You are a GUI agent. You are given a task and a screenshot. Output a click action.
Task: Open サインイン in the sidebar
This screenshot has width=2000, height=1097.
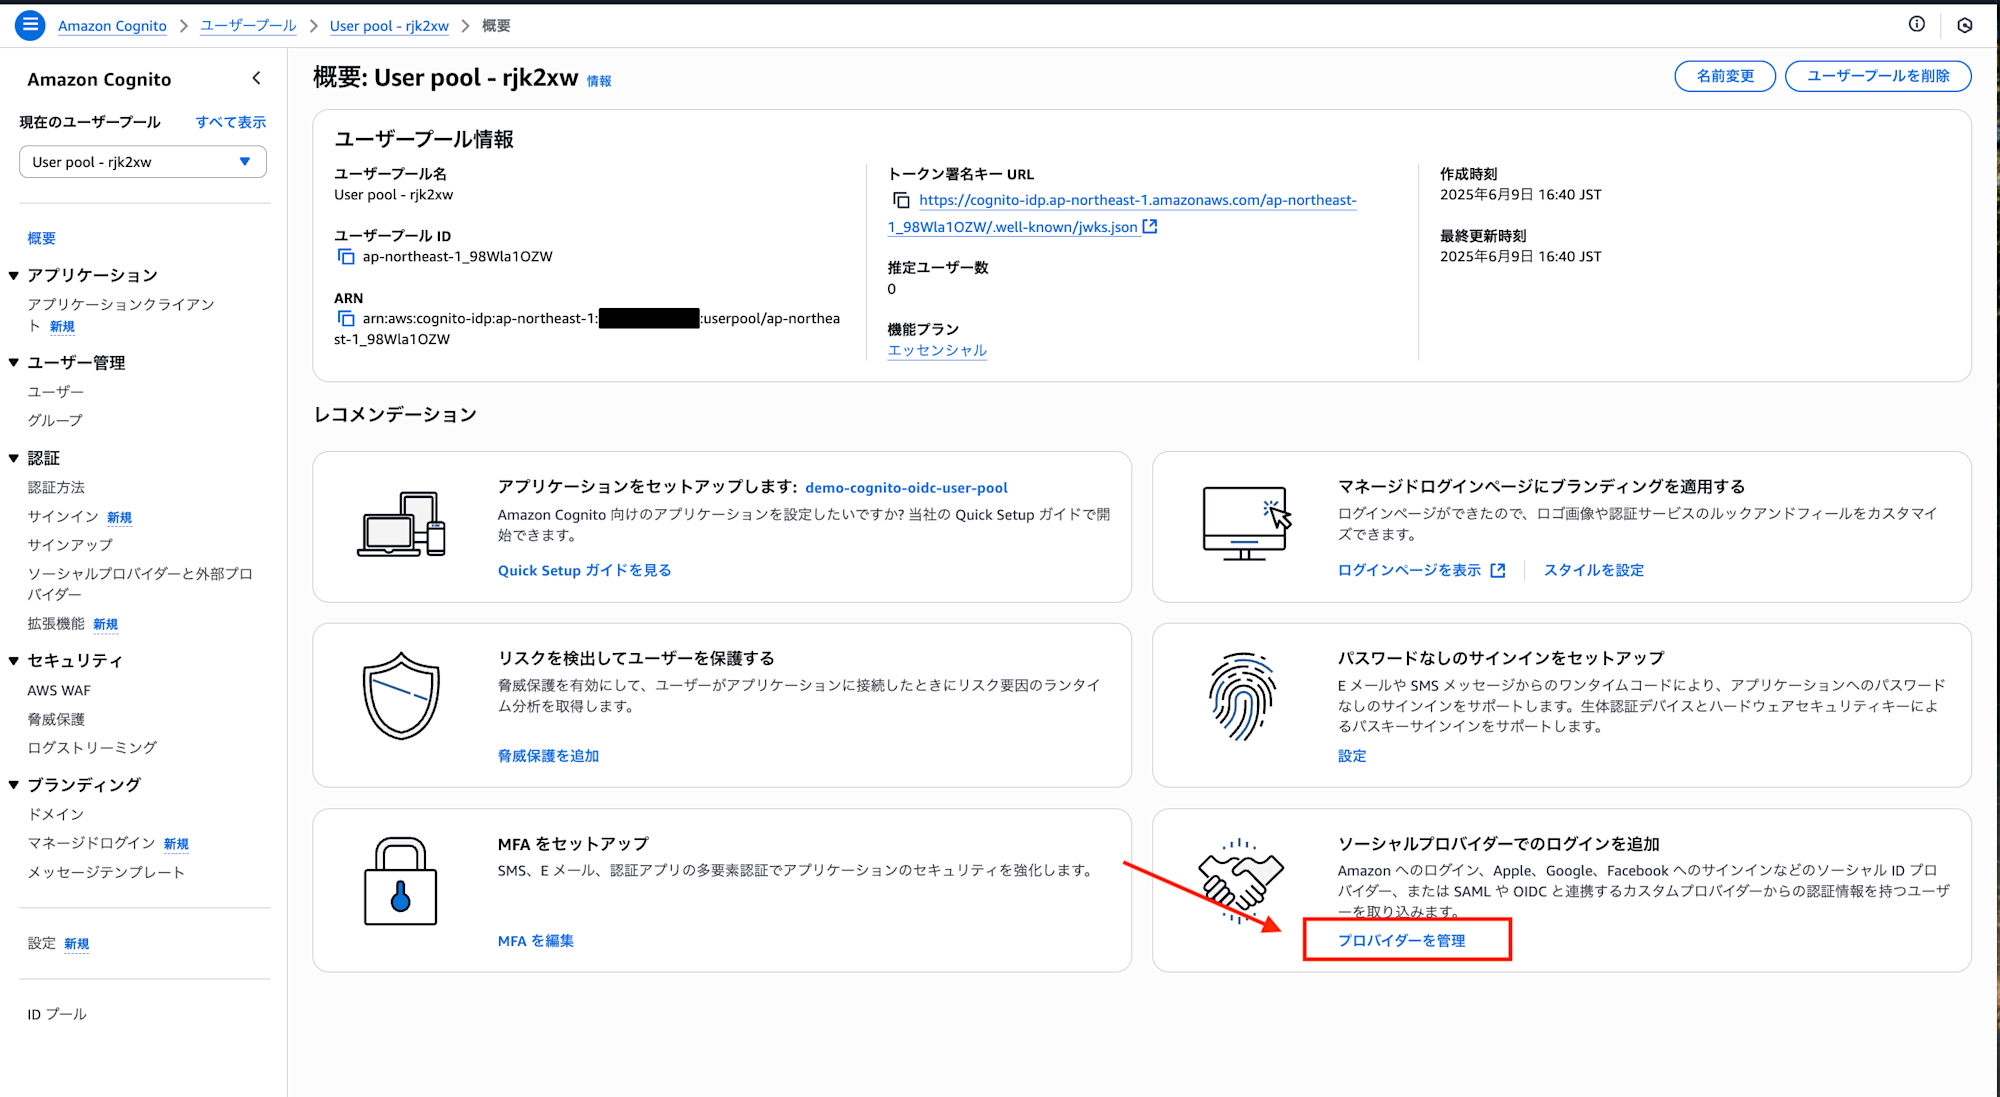point(63,517)
